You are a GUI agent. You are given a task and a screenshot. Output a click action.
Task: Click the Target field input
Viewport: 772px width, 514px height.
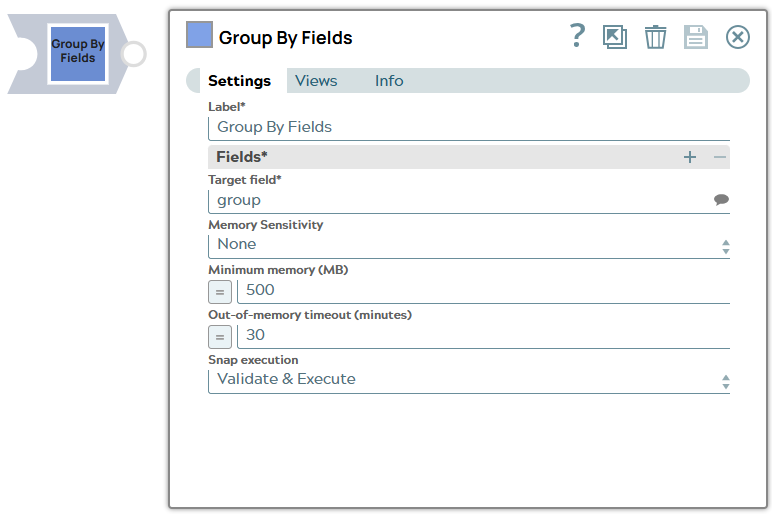point(458,200)
